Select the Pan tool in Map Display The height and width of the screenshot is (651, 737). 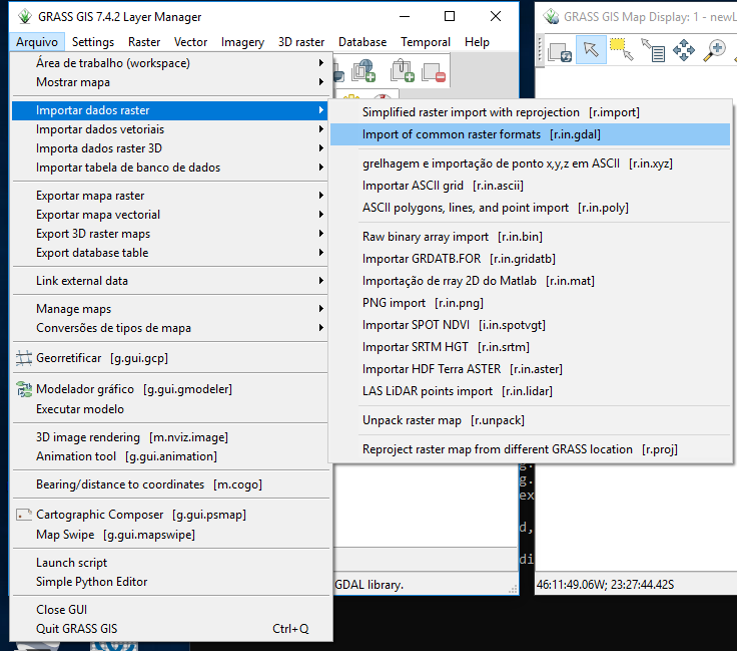(684, 49)
